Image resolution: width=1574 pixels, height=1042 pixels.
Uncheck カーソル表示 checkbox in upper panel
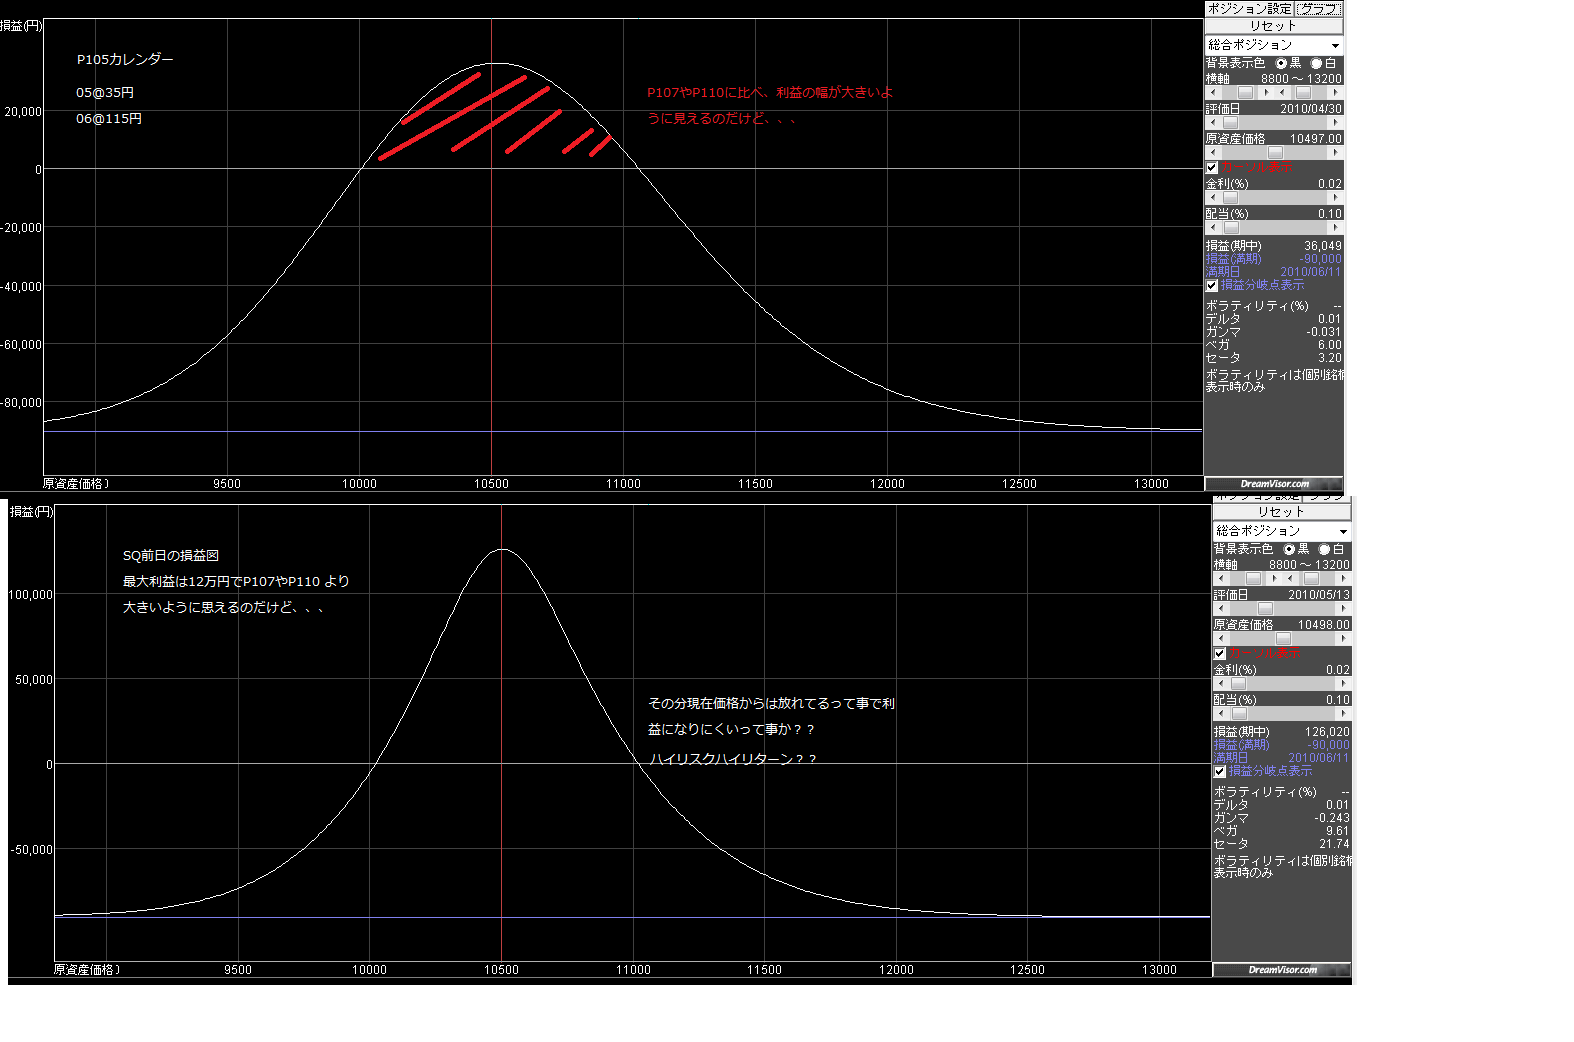coord(1212,168)
